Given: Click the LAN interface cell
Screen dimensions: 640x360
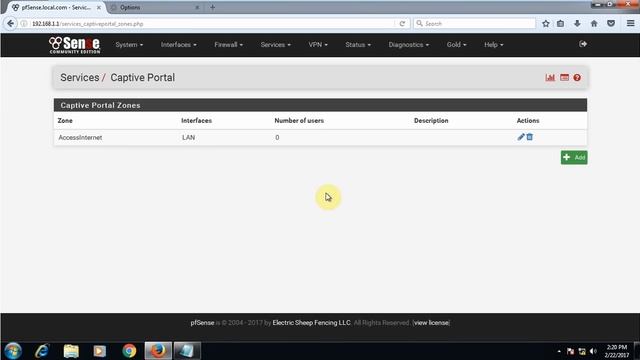Looking at the screenshot, I should [x=189, y=138].
